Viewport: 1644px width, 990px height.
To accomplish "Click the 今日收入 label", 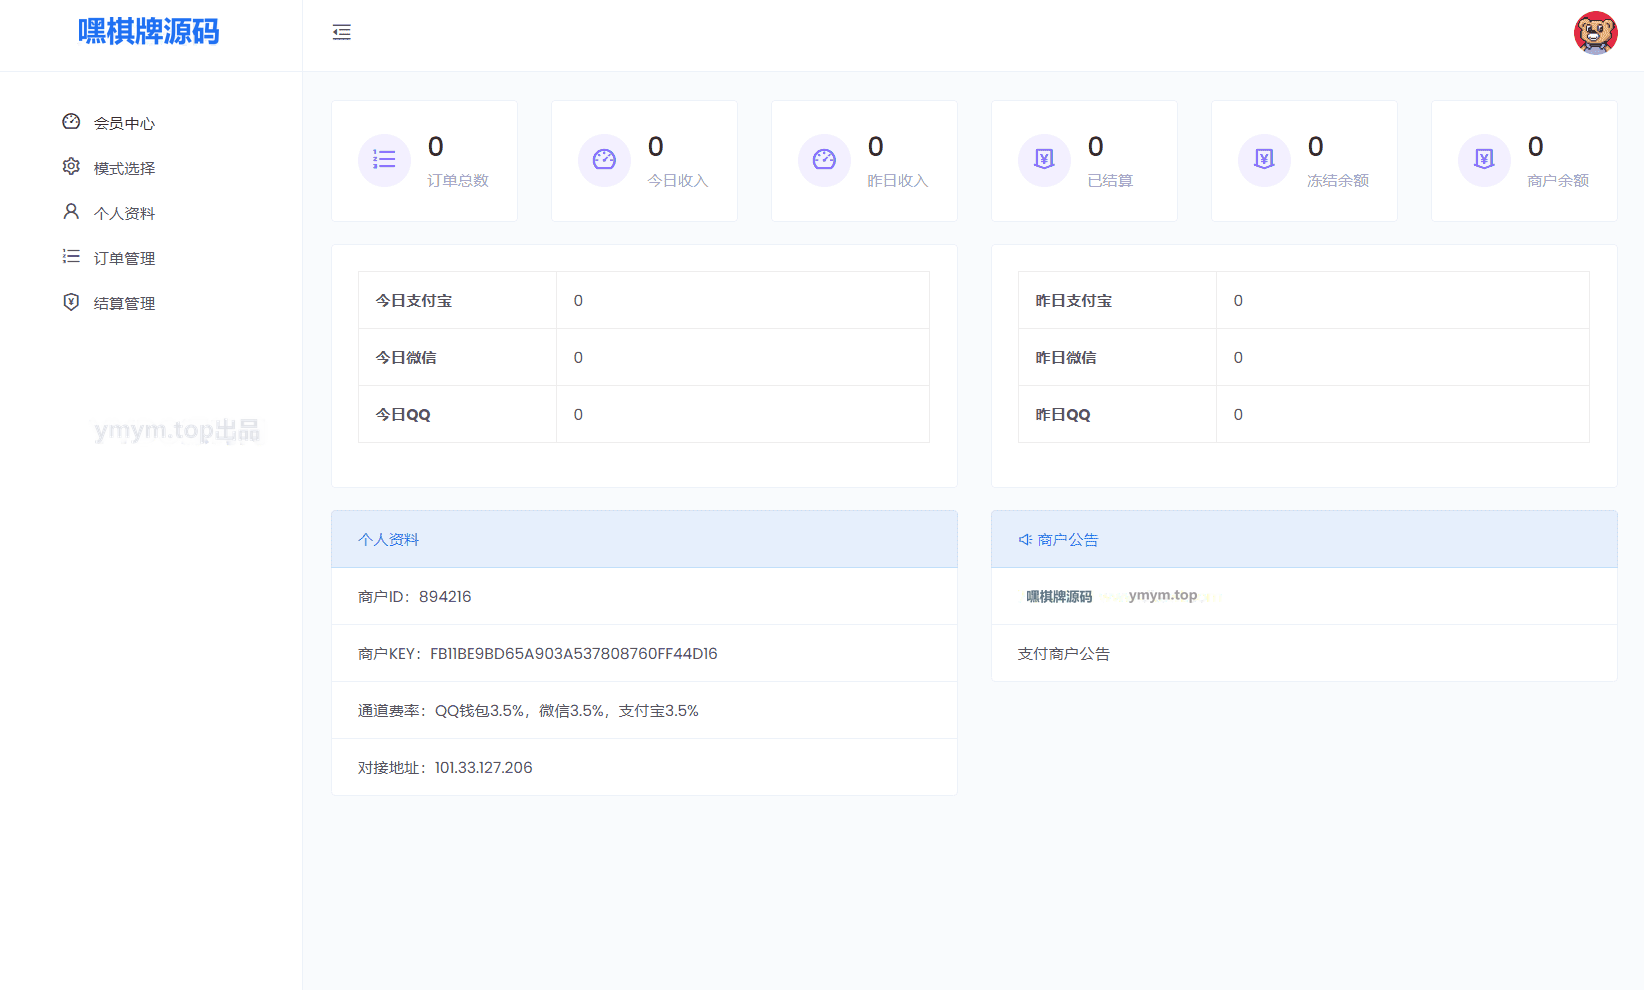I will tap(678, 181).
